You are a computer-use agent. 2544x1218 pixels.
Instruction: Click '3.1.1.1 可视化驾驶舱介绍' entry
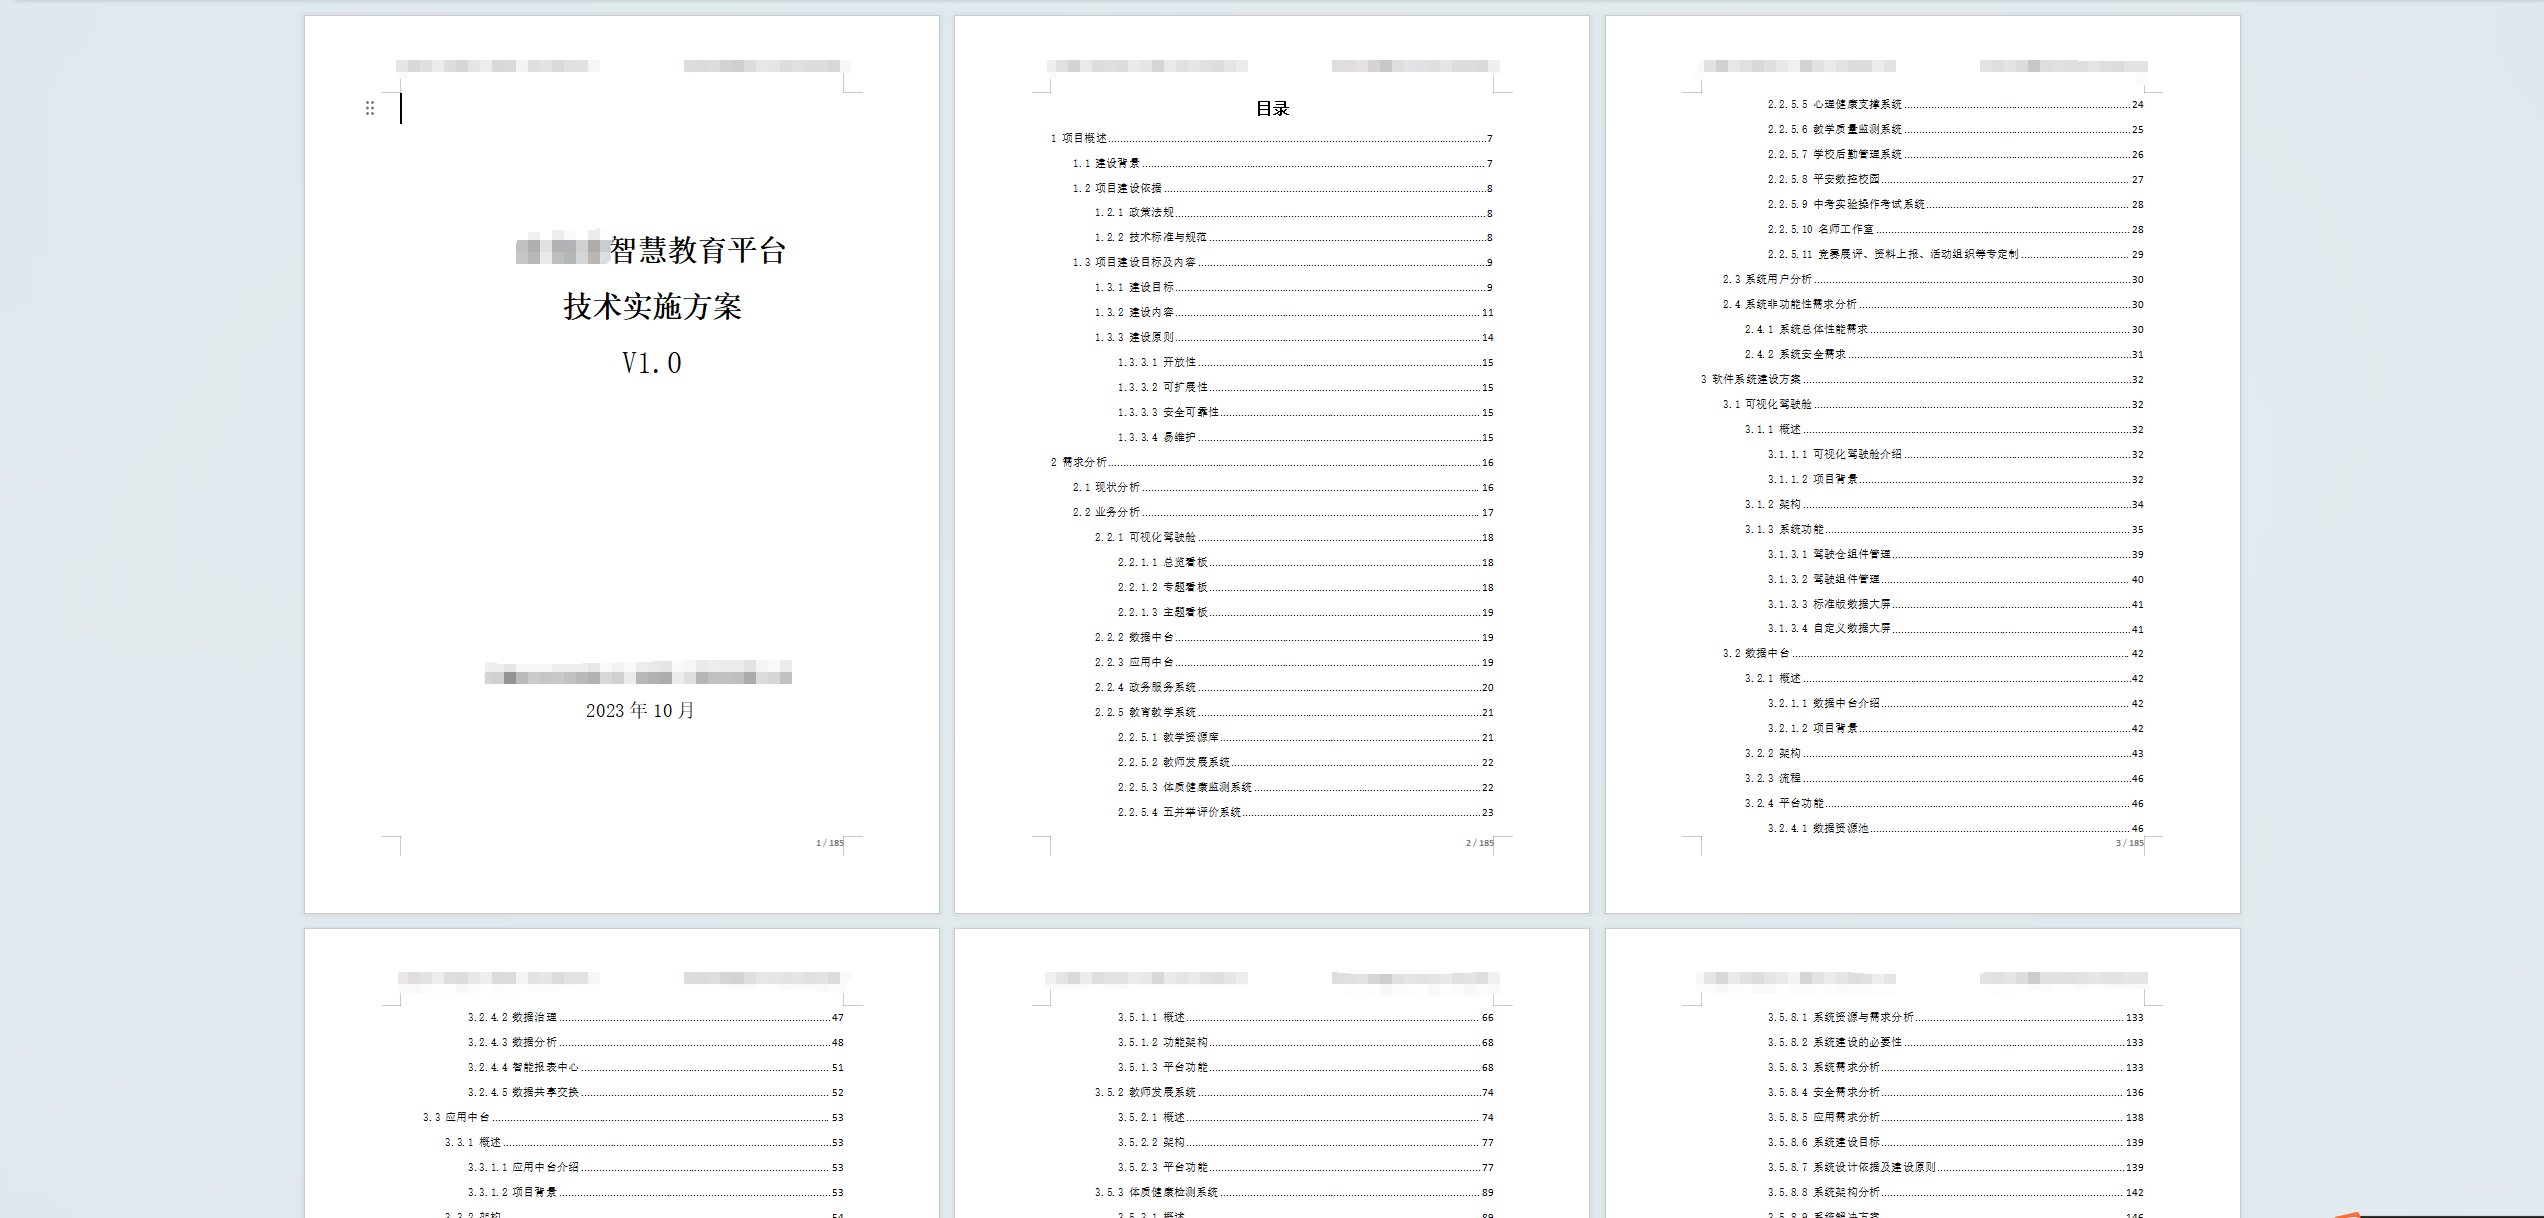click(x=1955, y=455)
